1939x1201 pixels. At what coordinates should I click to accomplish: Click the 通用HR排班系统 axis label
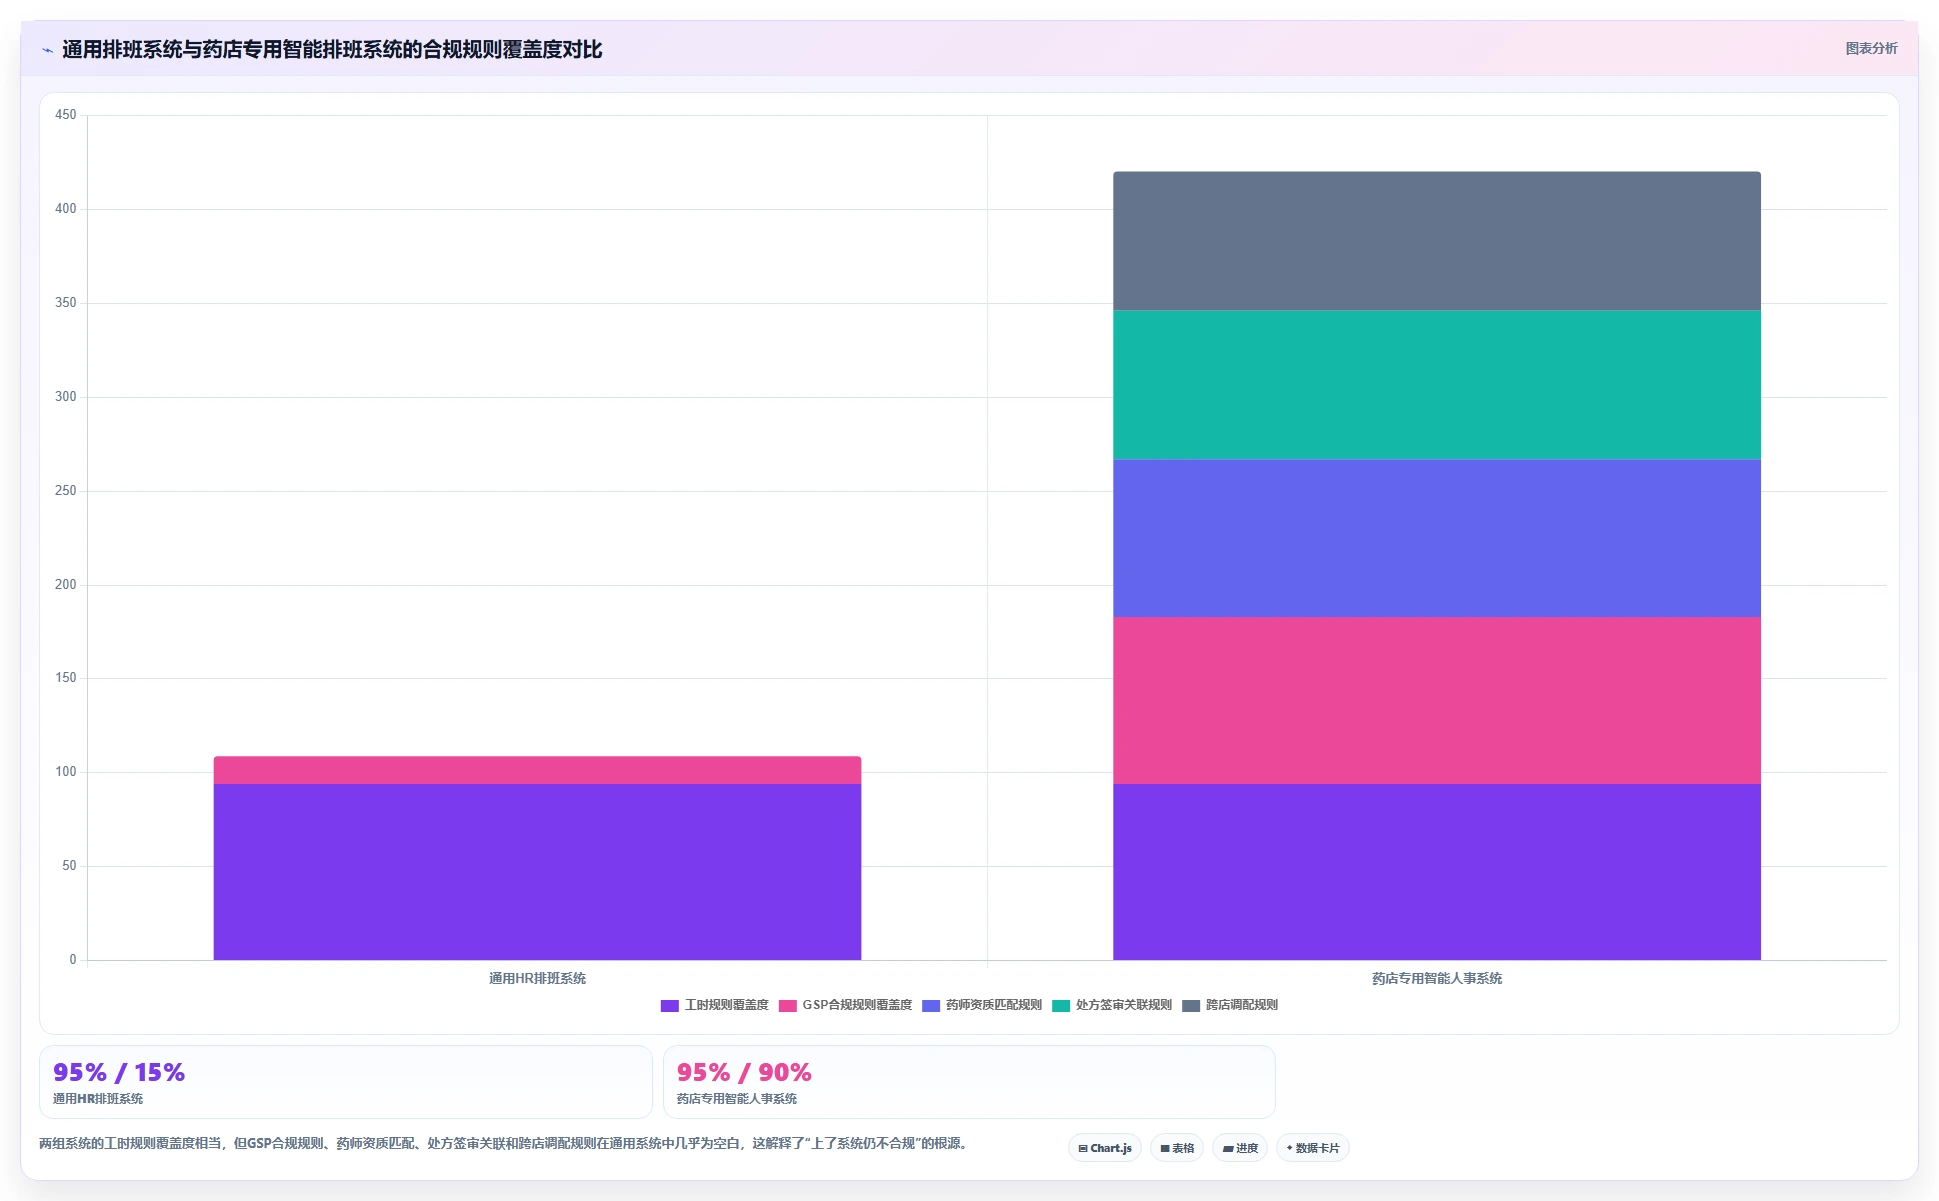coord(537,978)
